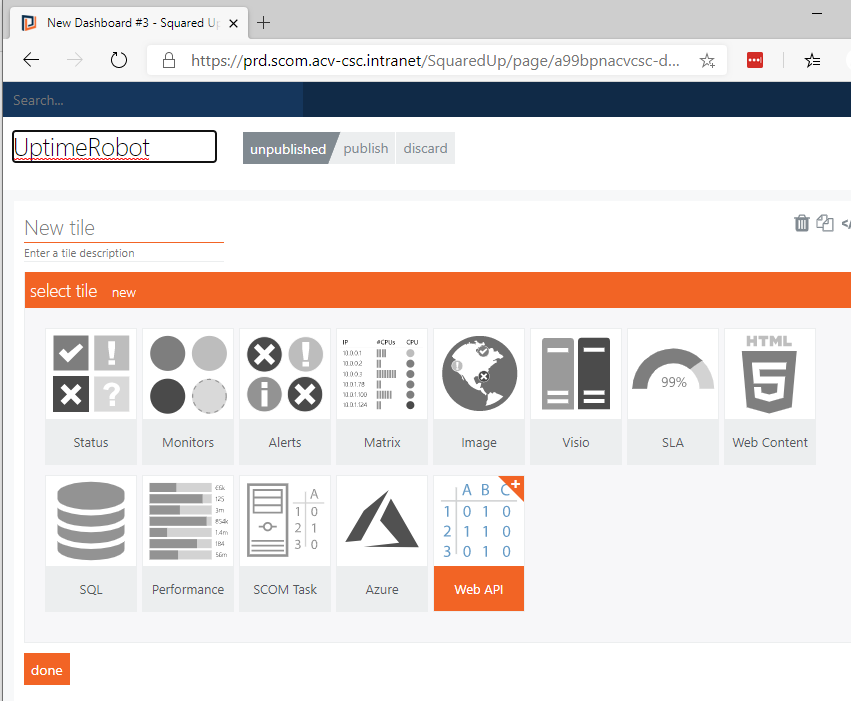The width and height of the screenshot is (851, 701).
Task: Switch to New Dashboard #3 tab
Action: tap(129, 23)
